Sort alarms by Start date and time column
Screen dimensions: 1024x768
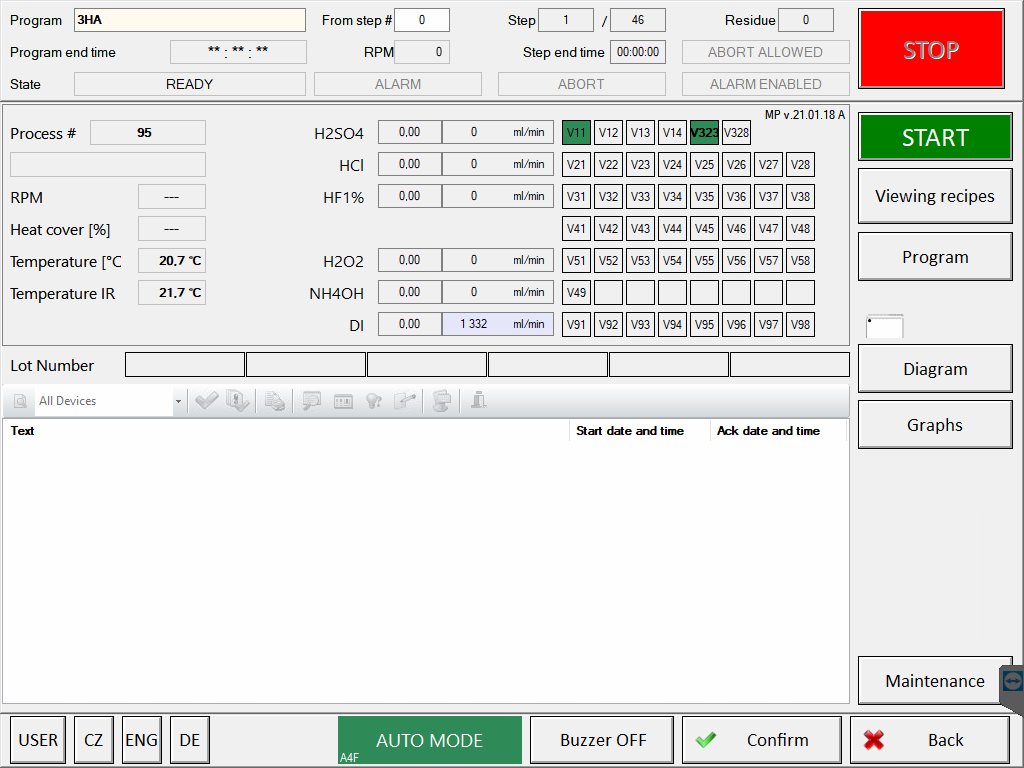point(630,431)
